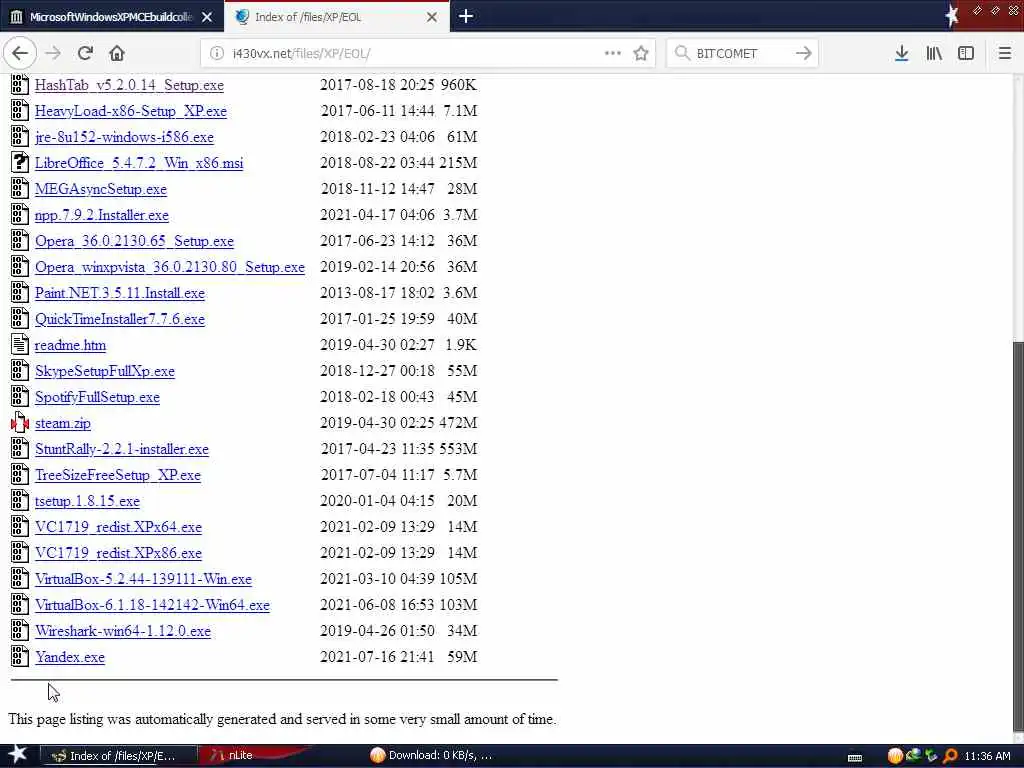Download MEGAsyncSetup.exe
The height and width of the screenshot is (768, 1024).
pos(101,189)
